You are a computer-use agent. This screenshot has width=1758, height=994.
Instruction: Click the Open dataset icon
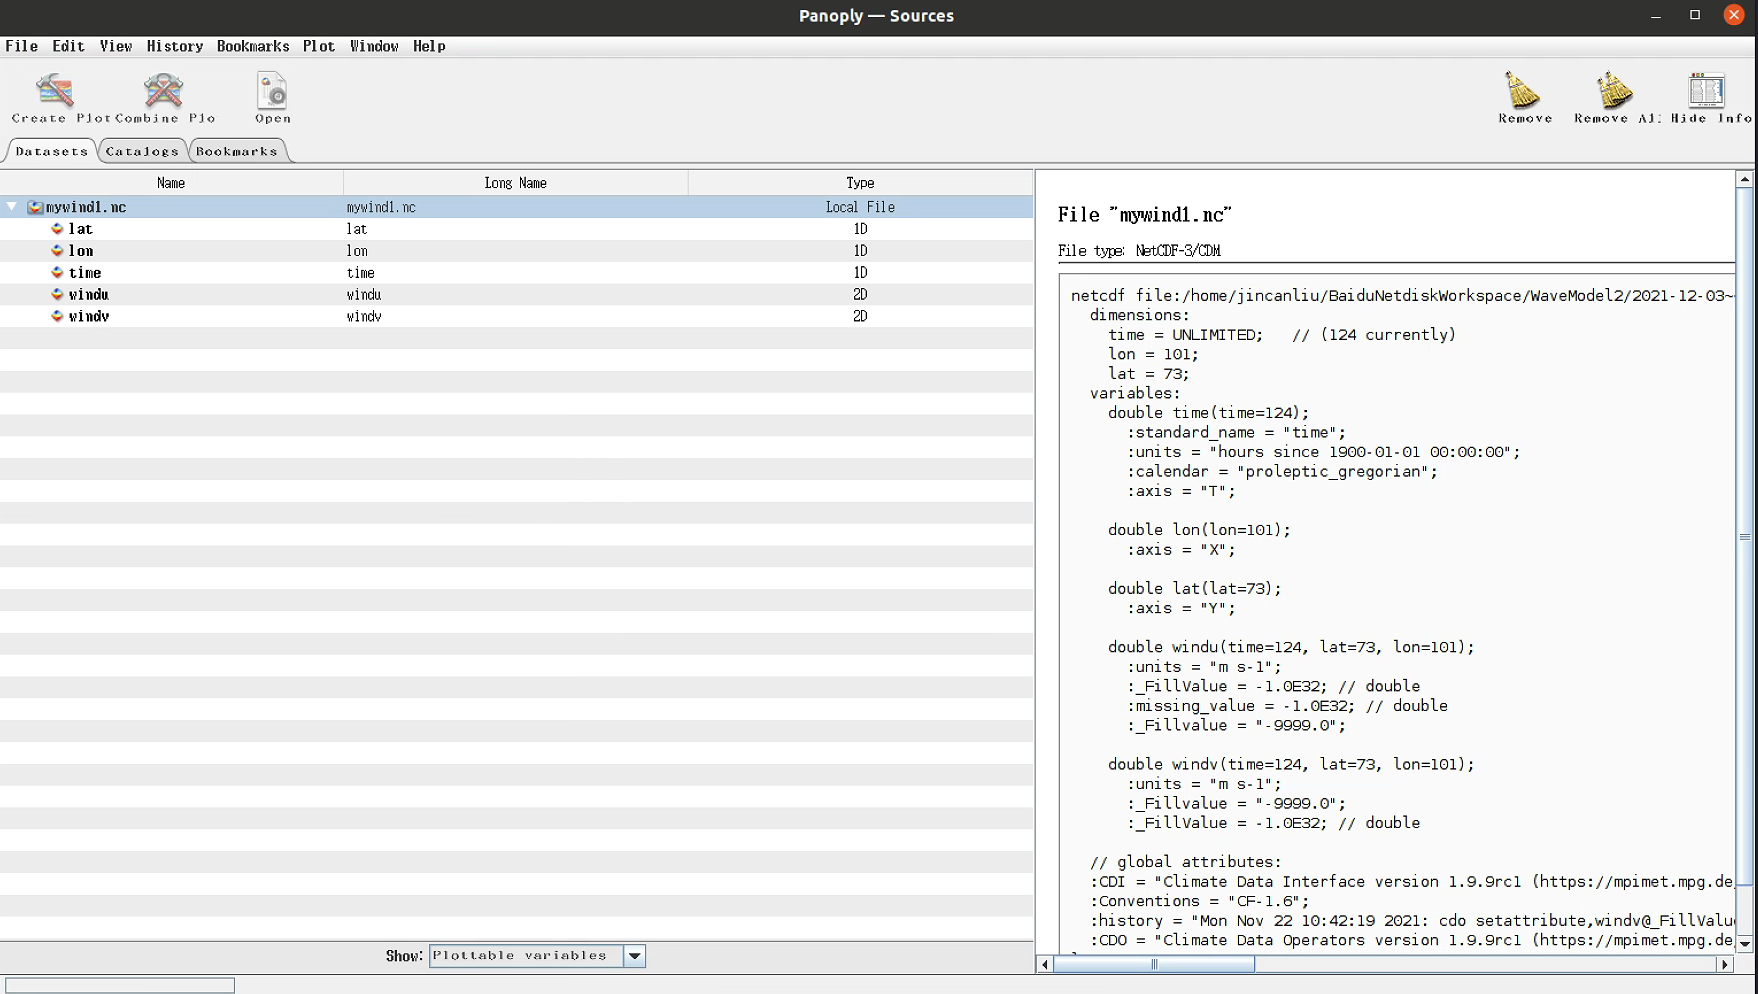pyautogui.click(x=272, y=90)
